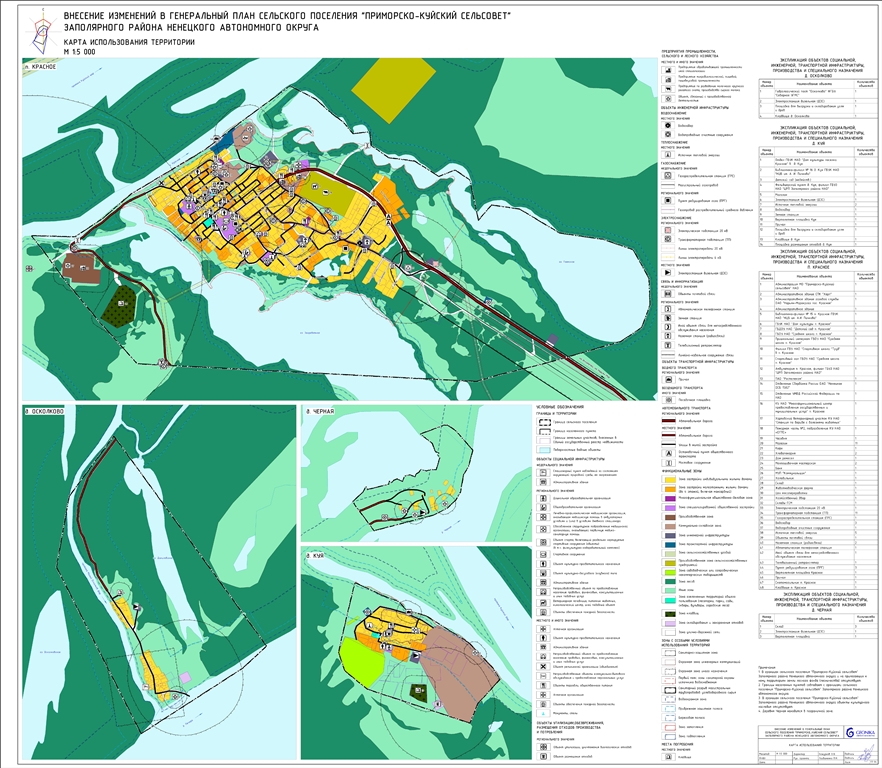This screenshot has height=768, width=882.
Task: Select the dark brown Производственная зона swatch
Action: (x=668, y=517)
